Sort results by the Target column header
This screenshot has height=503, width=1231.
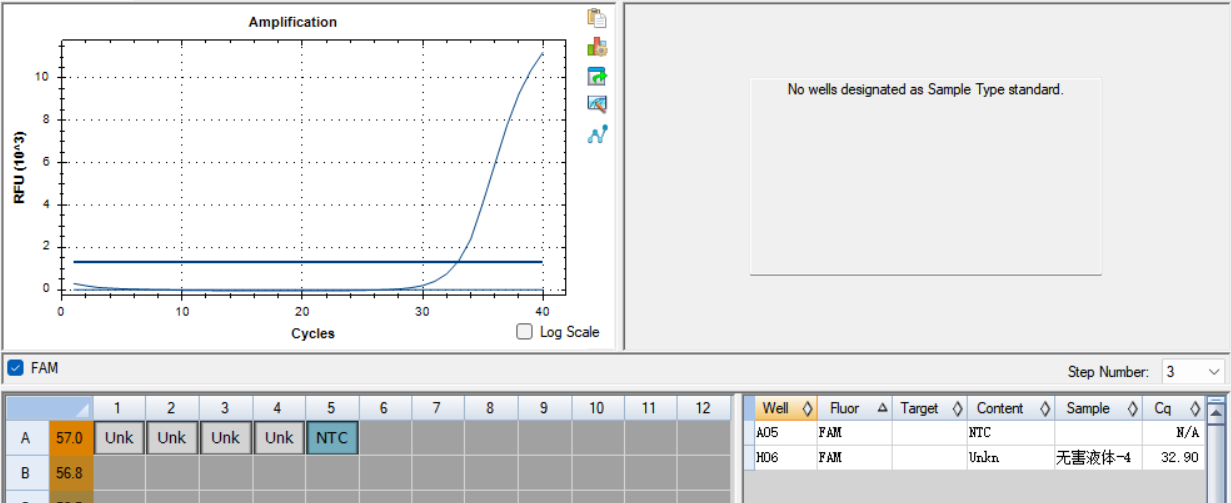929,408
